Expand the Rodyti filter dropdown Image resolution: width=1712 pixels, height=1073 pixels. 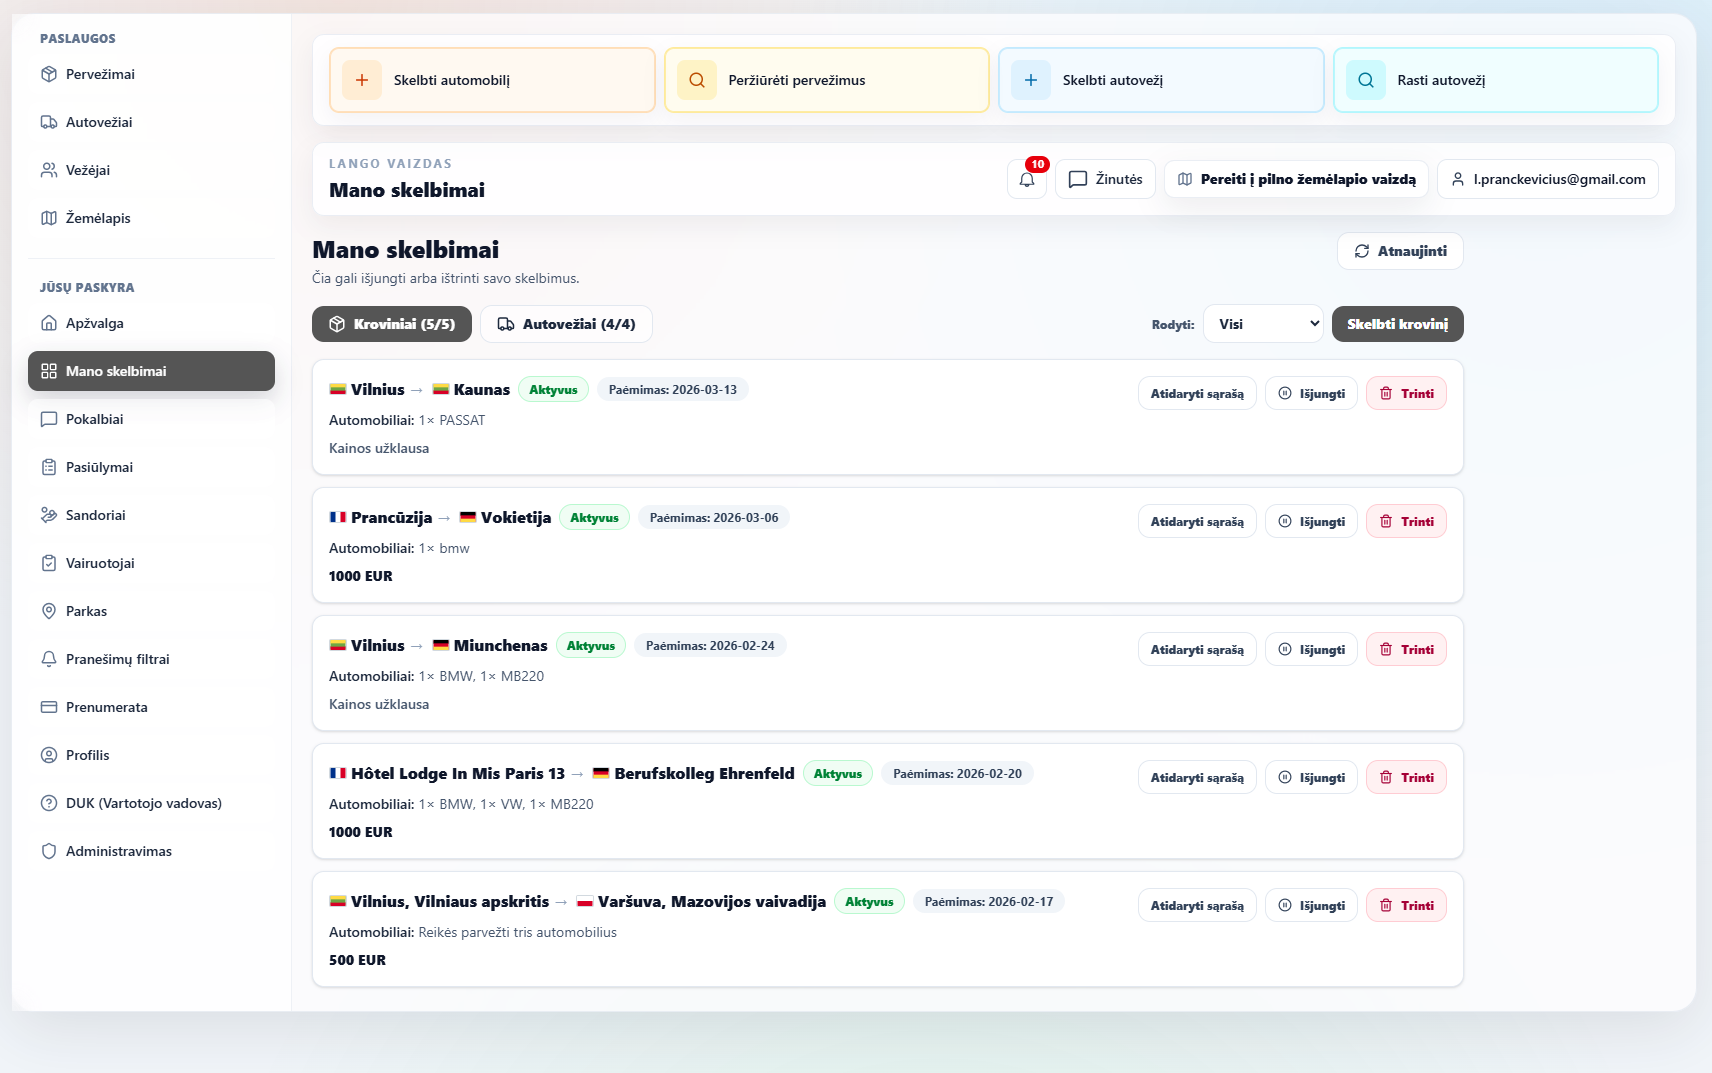(x=1263, y=324)
